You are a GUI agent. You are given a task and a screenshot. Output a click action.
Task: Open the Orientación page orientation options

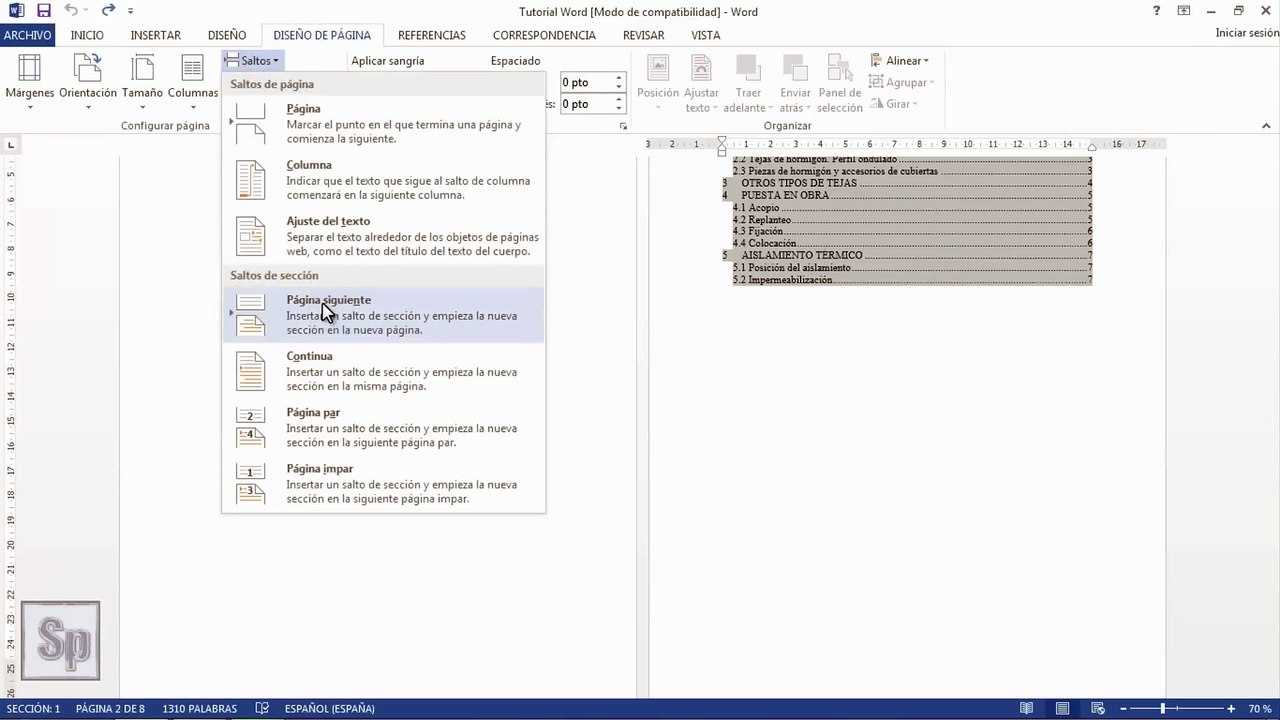point(88,82)
